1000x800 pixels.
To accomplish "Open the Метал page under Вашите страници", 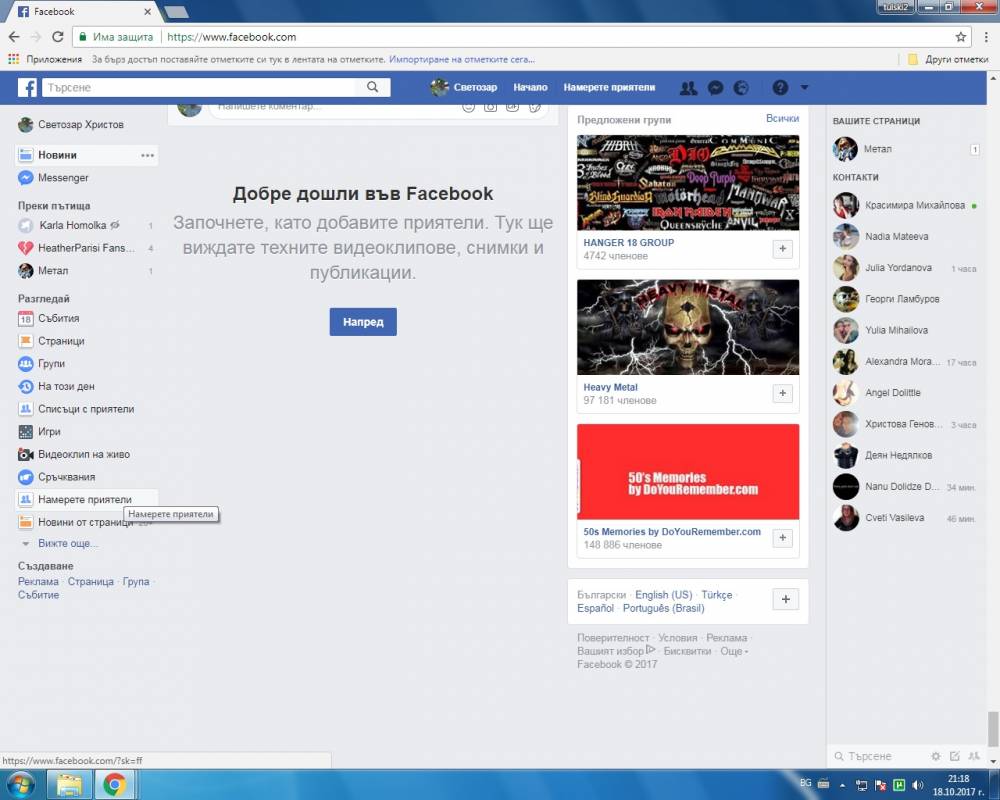I will click(x=906, y=149).
